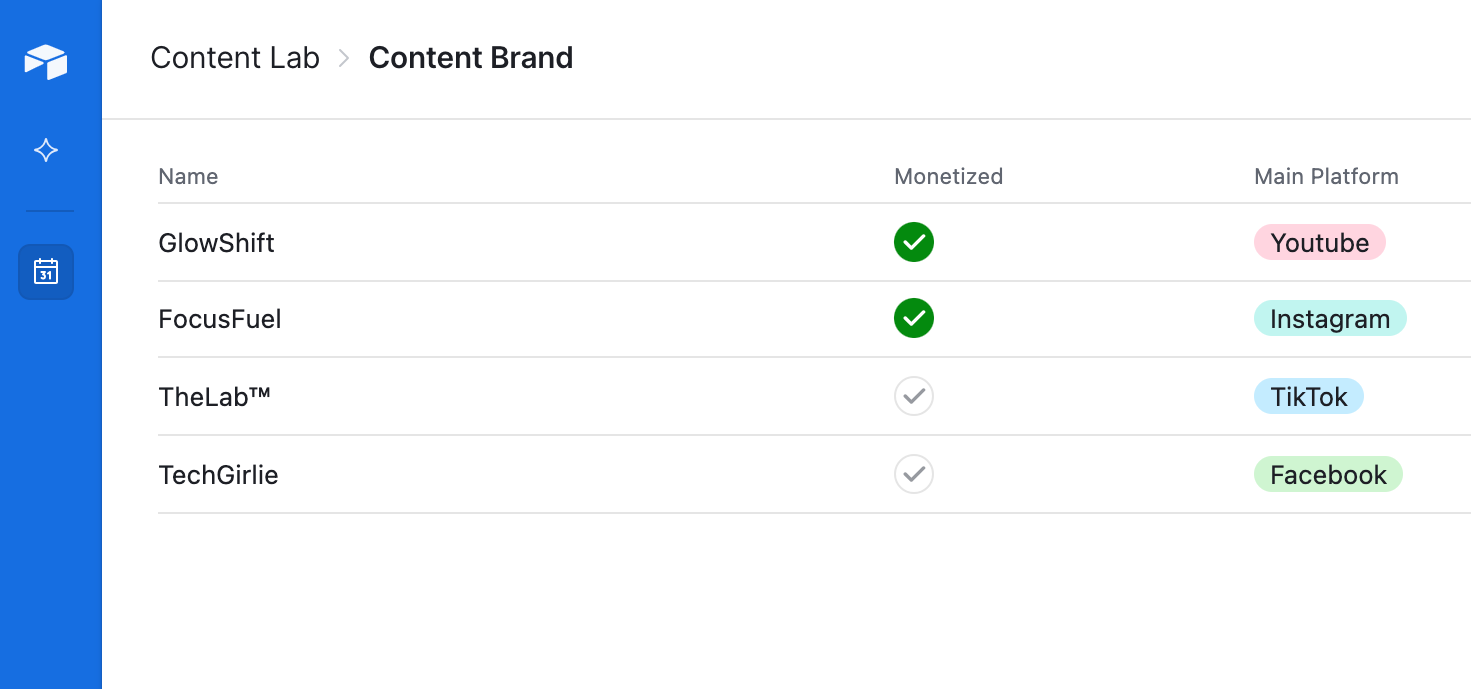Check Monetized for TheLab™

click(x=914, y=396)
